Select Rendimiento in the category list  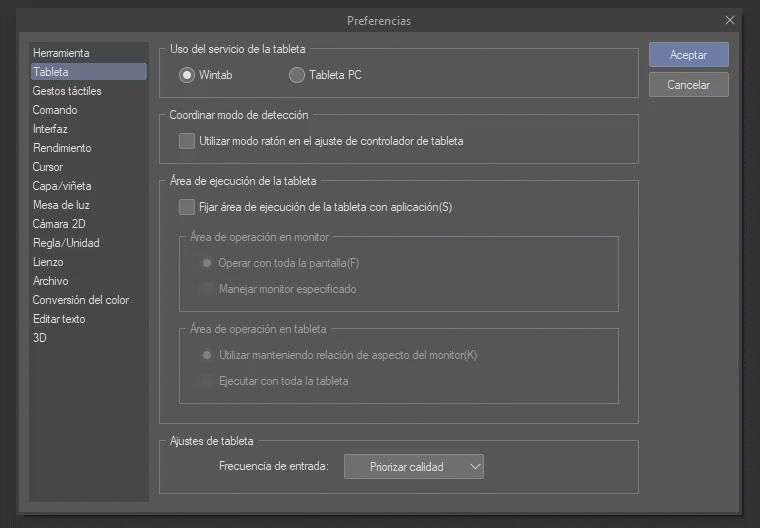click(62, 148)
